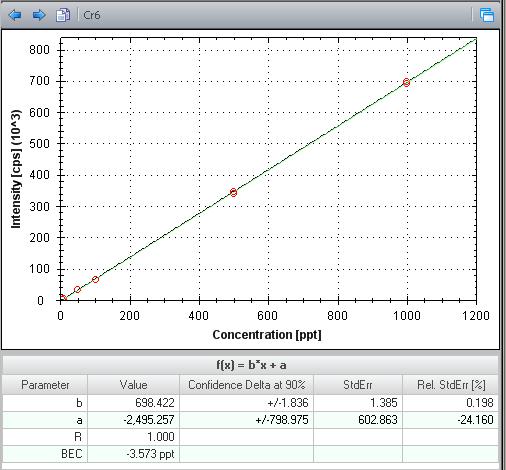The image size is (506, 470).
Task: Select the blank calibration point at origin
Action: 62,298
